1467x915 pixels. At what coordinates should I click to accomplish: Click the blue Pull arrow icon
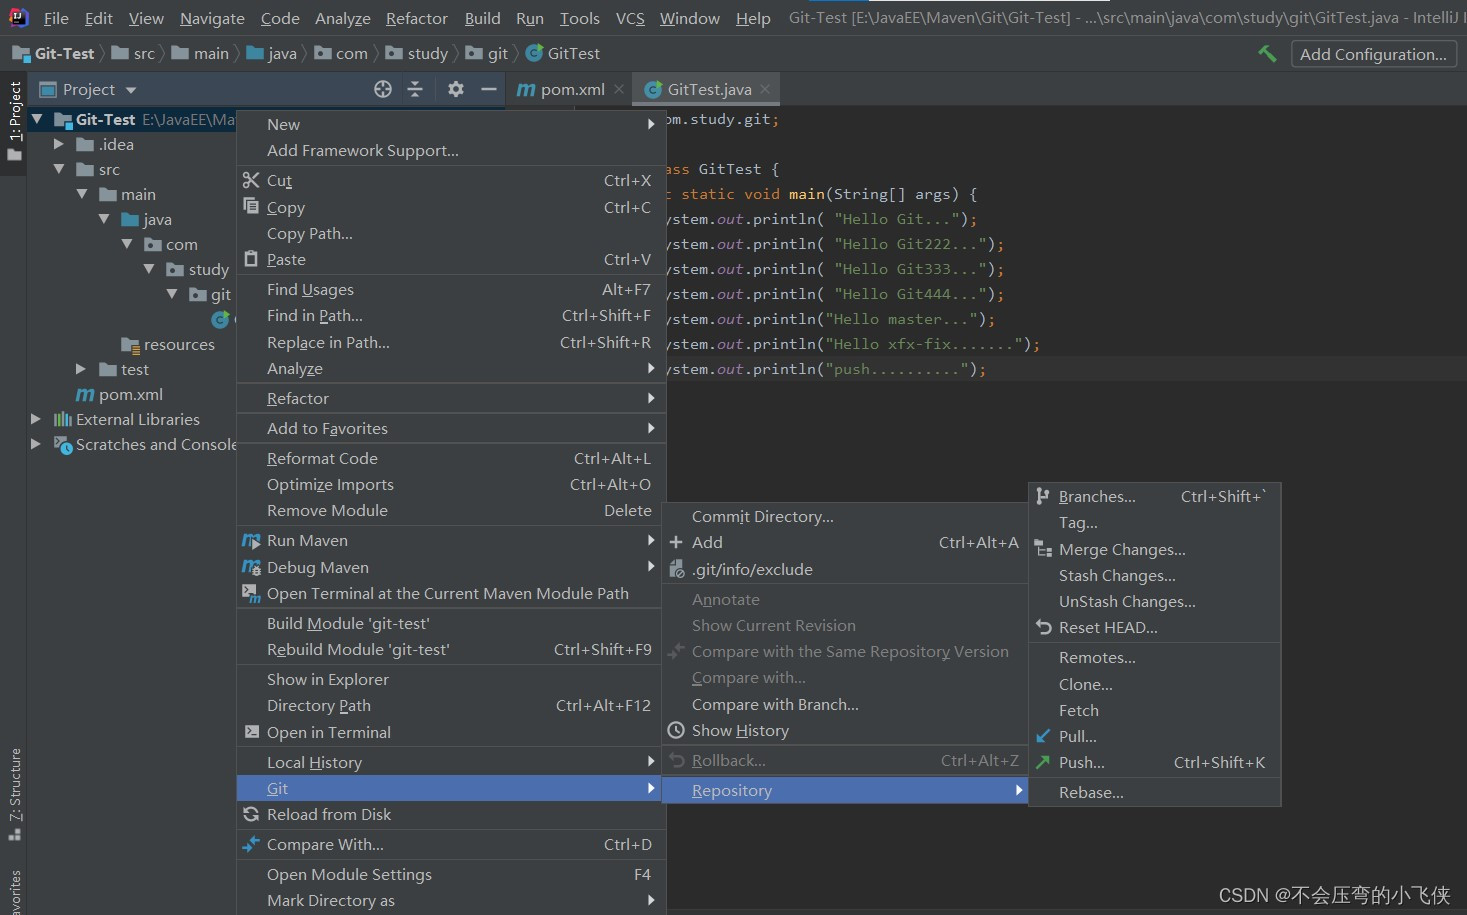[1043, 736]
